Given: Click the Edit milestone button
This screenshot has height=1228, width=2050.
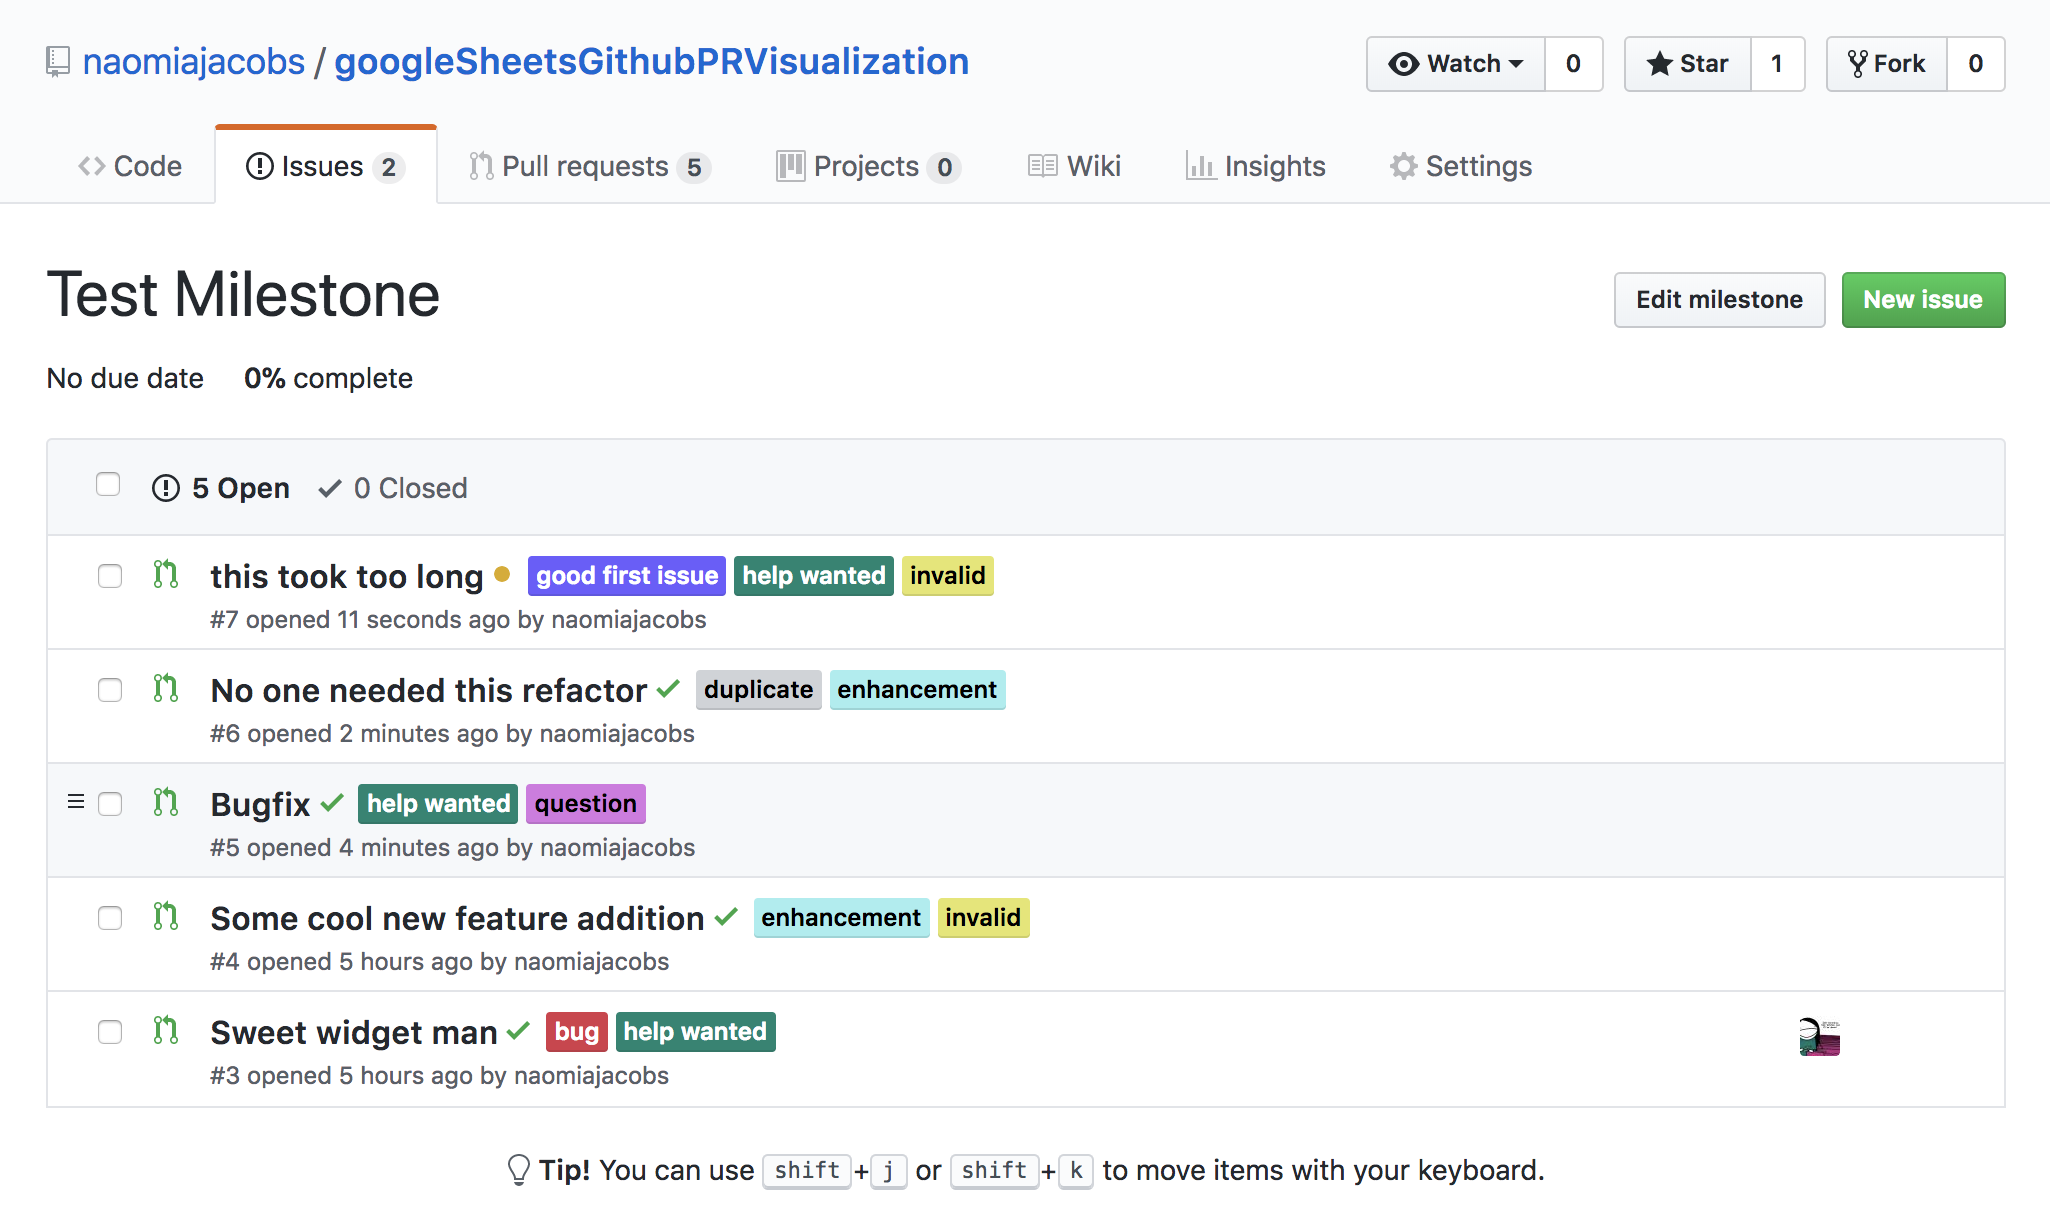Looking at the screenshot, I should click(x=1720, y=298).
